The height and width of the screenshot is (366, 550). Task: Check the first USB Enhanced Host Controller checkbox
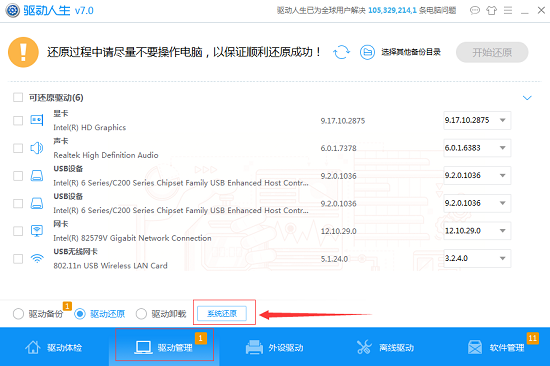point(18,175)
